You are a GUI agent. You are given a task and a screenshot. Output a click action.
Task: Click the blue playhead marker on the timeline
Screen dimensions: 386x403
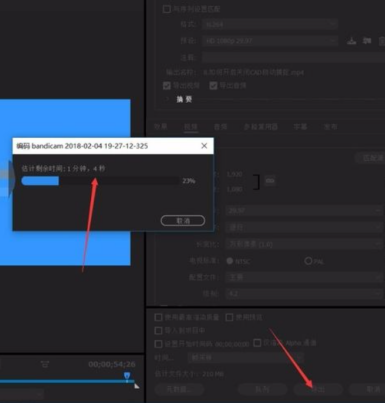point(127,376)
